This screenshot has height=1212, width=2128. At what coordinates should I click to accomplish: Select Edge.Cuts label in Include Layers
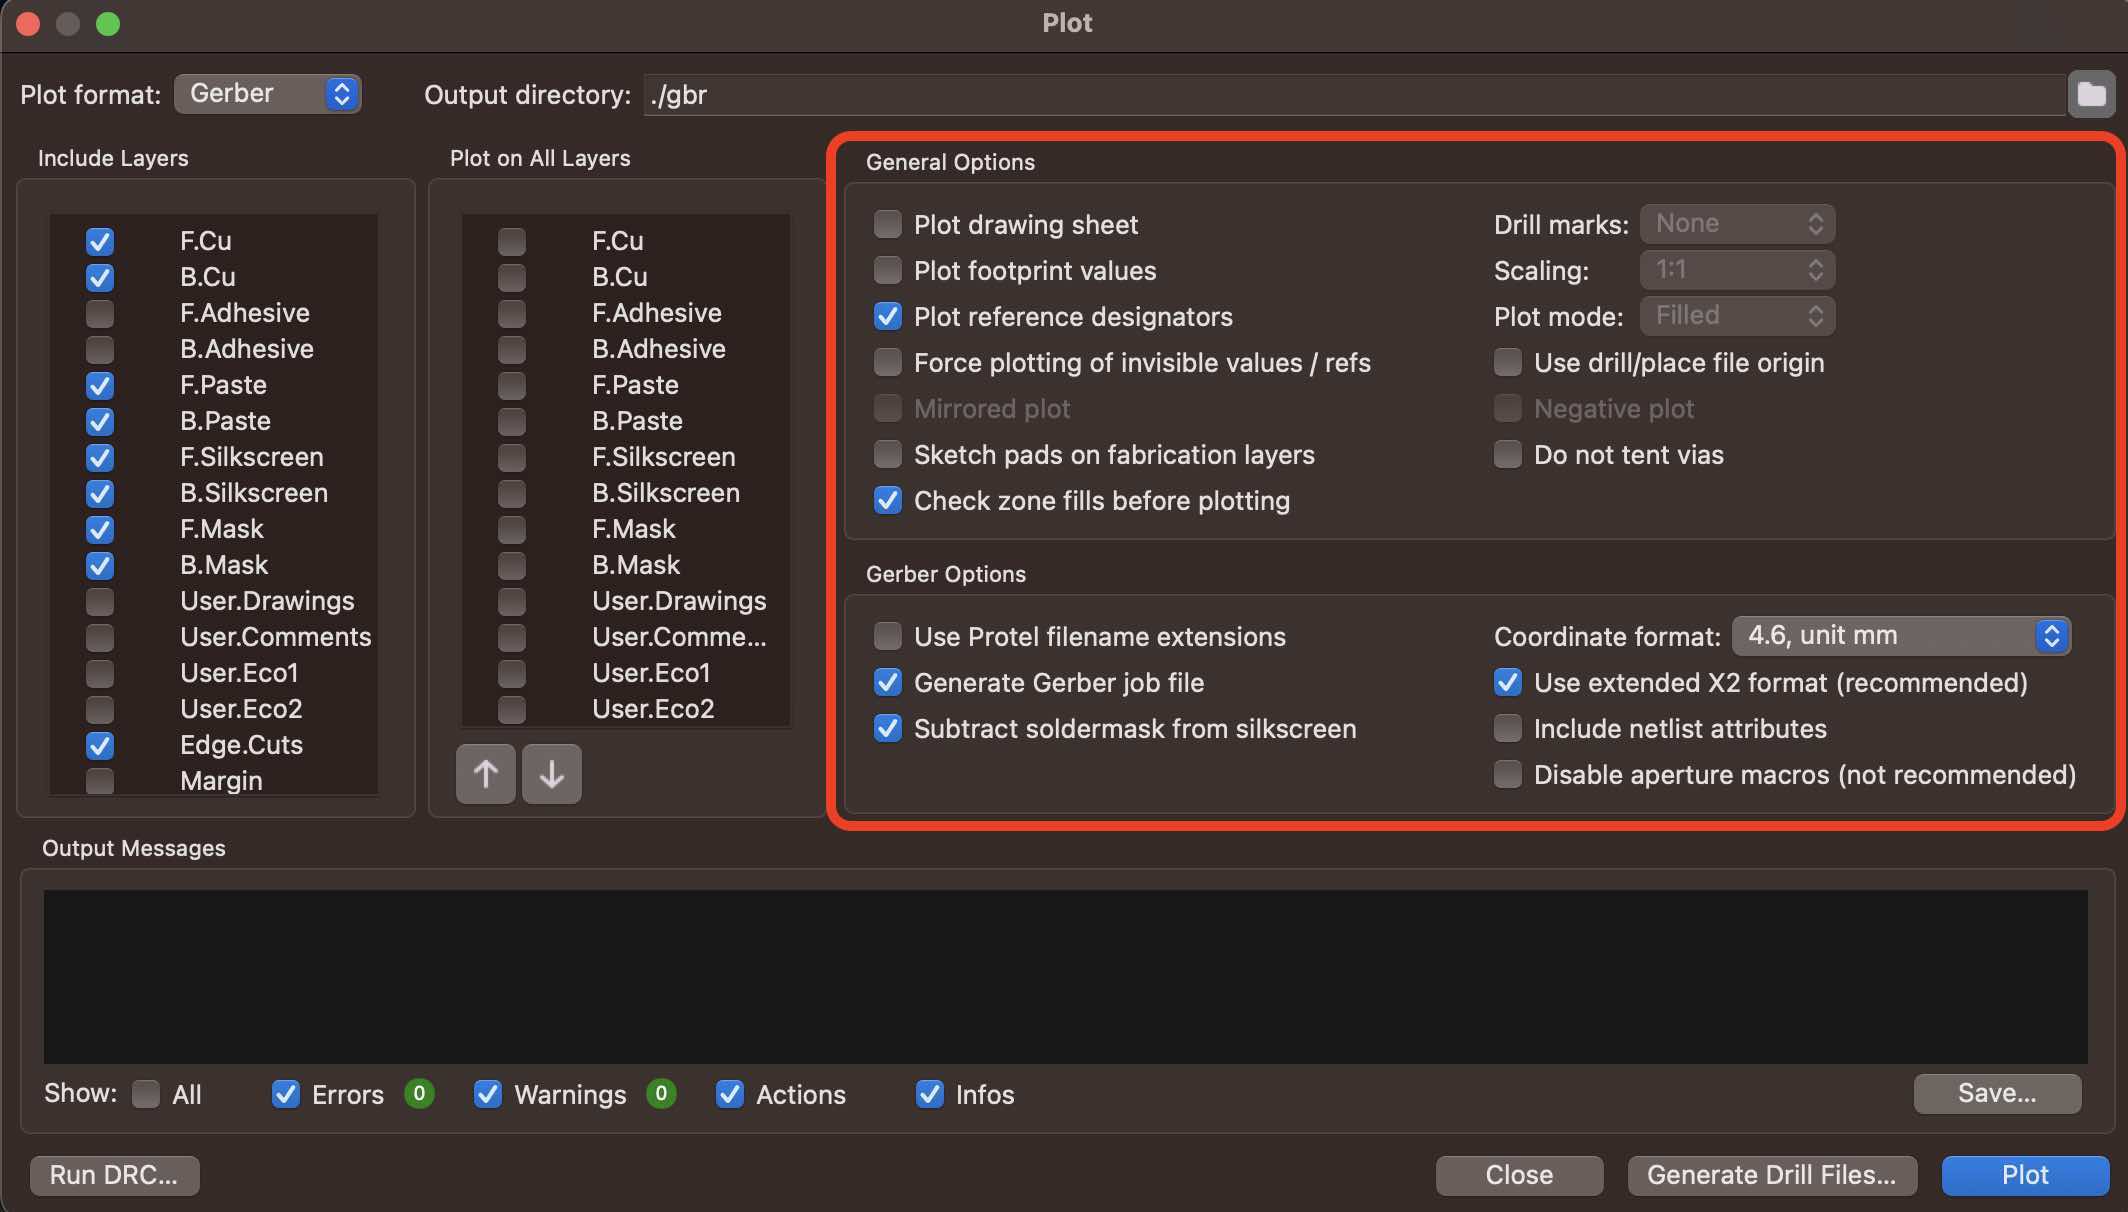(241, 745)
